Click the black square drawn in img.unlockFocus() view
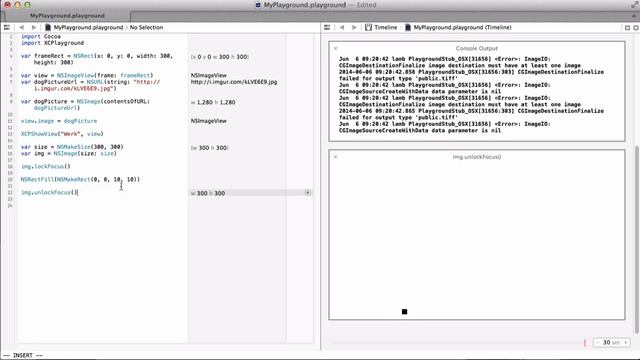 (x=404, y=312)
